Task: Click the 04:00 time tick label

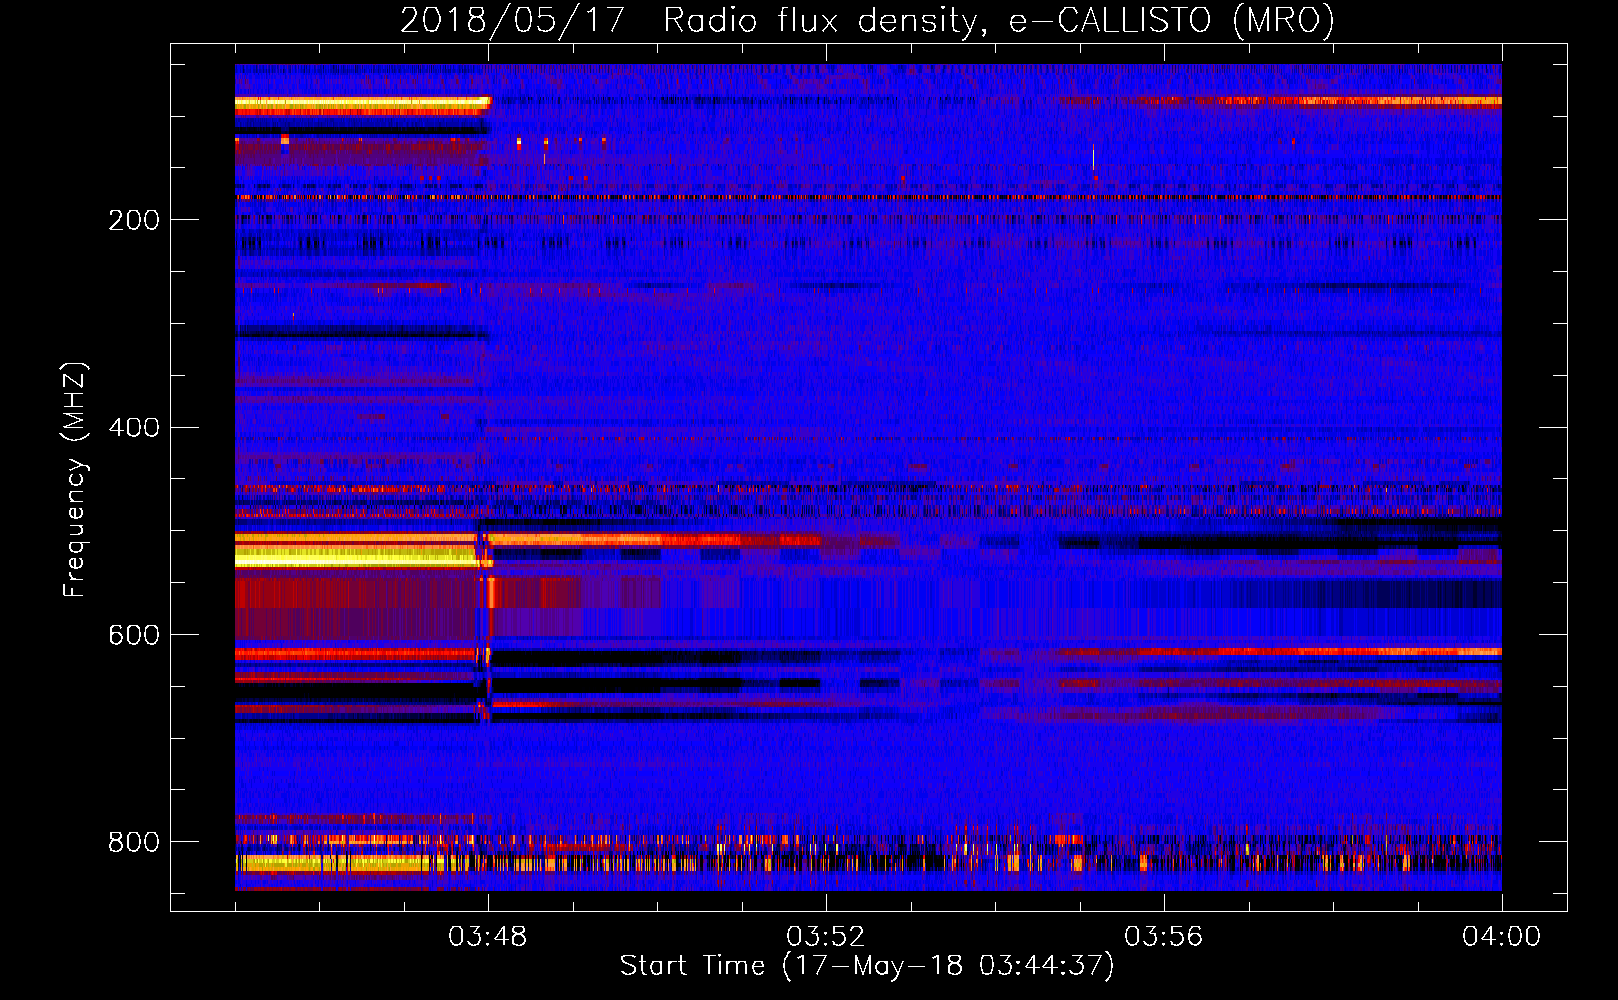Action: 1502,937
